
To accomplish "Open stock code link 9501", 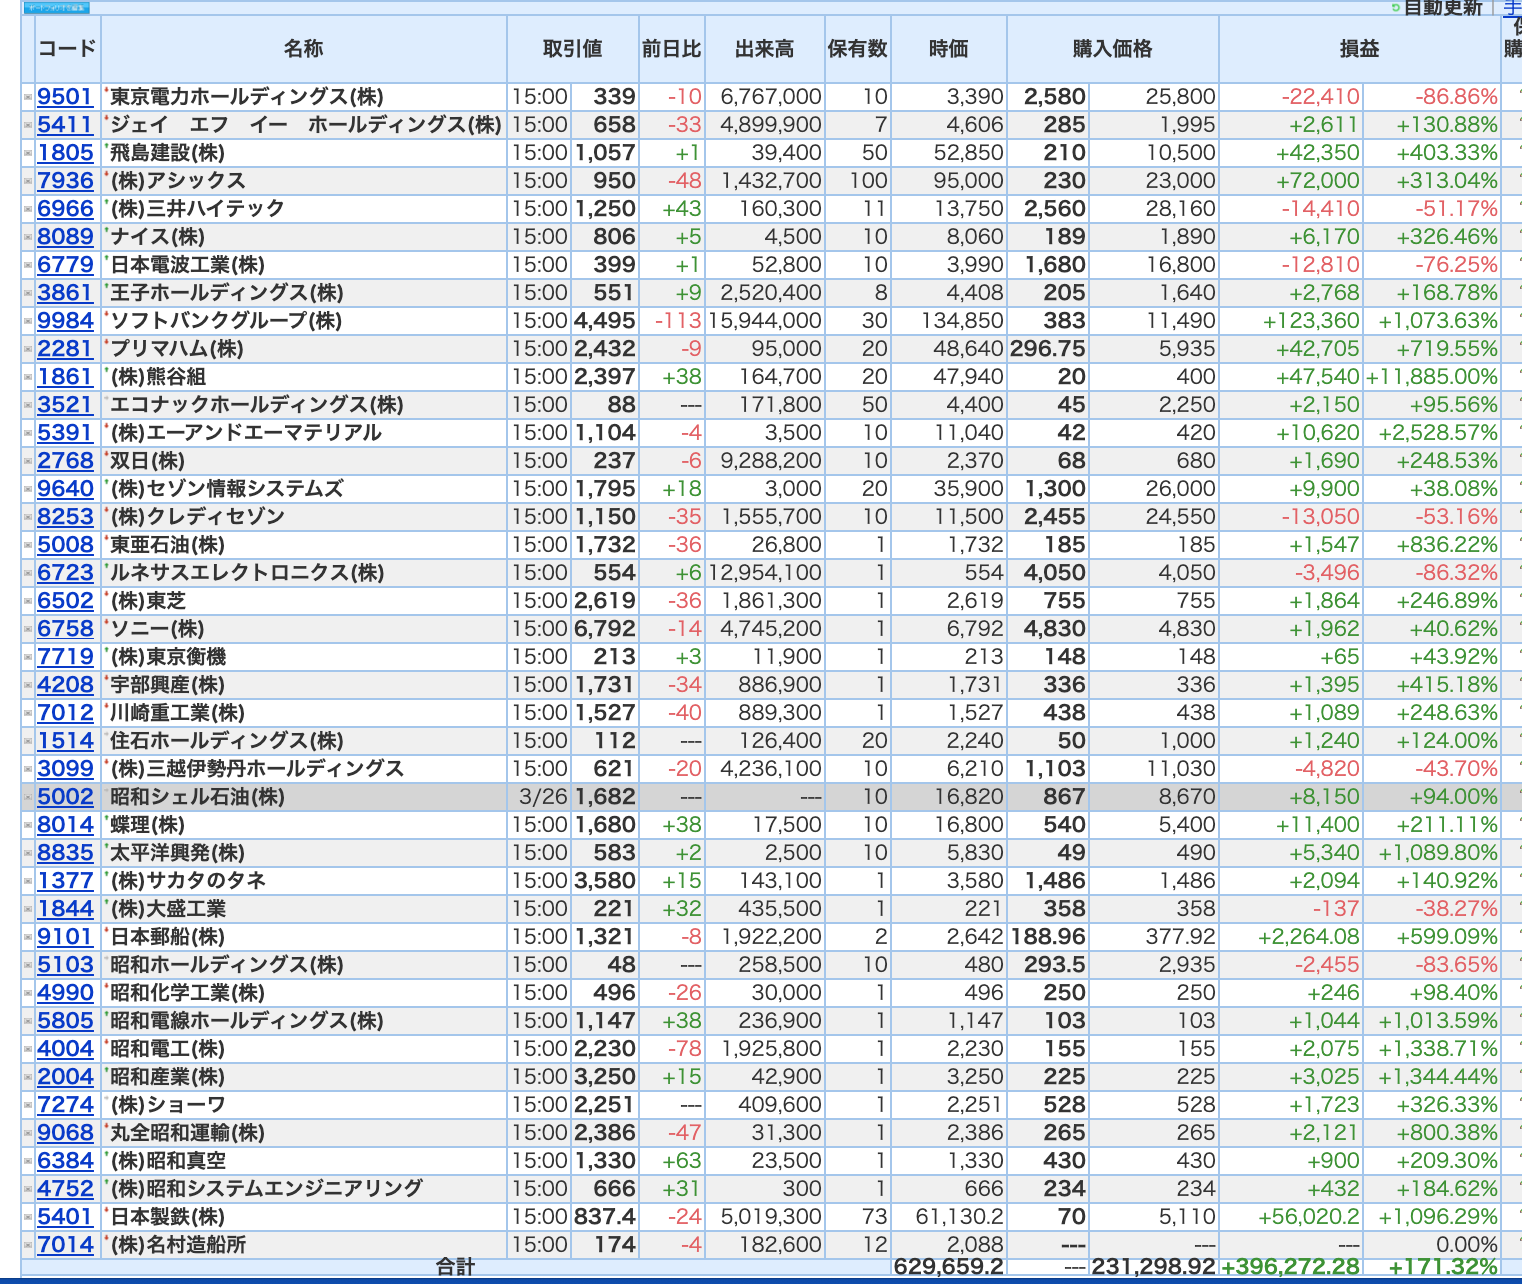I will tap(65, 97).
